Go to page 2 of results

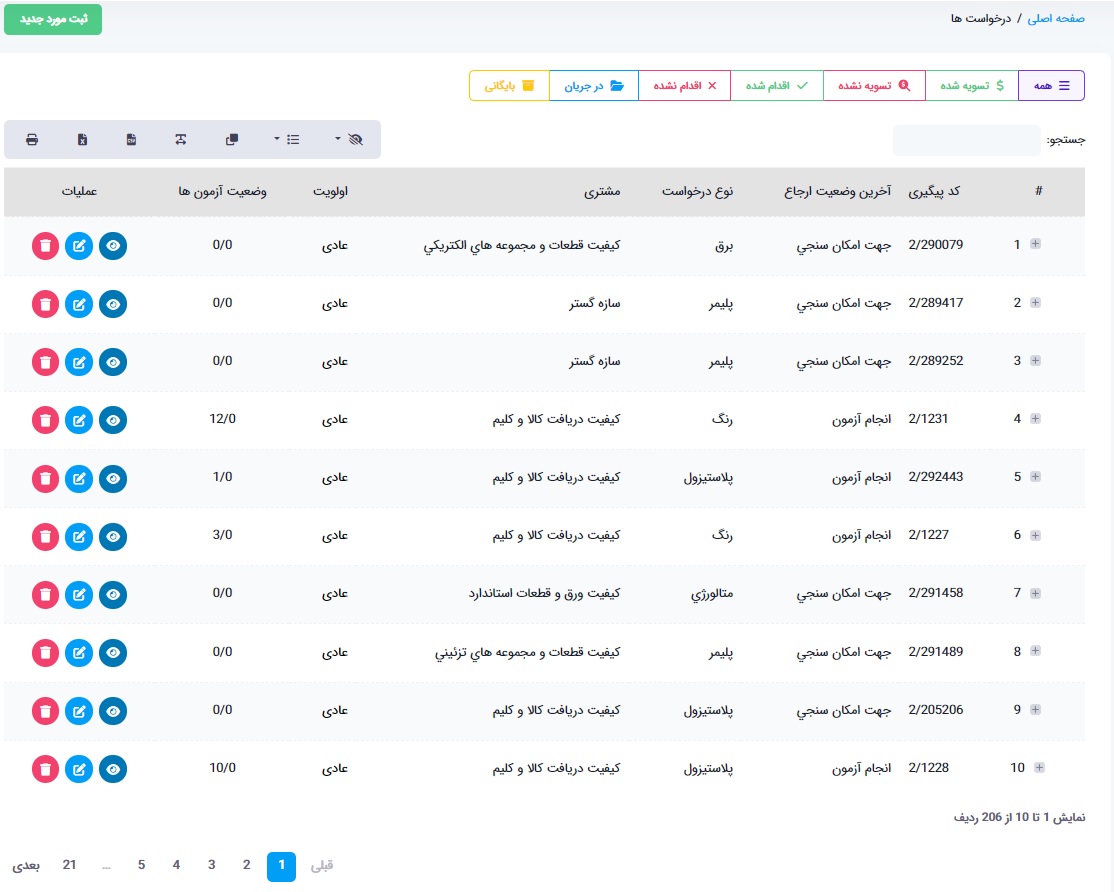247,865
